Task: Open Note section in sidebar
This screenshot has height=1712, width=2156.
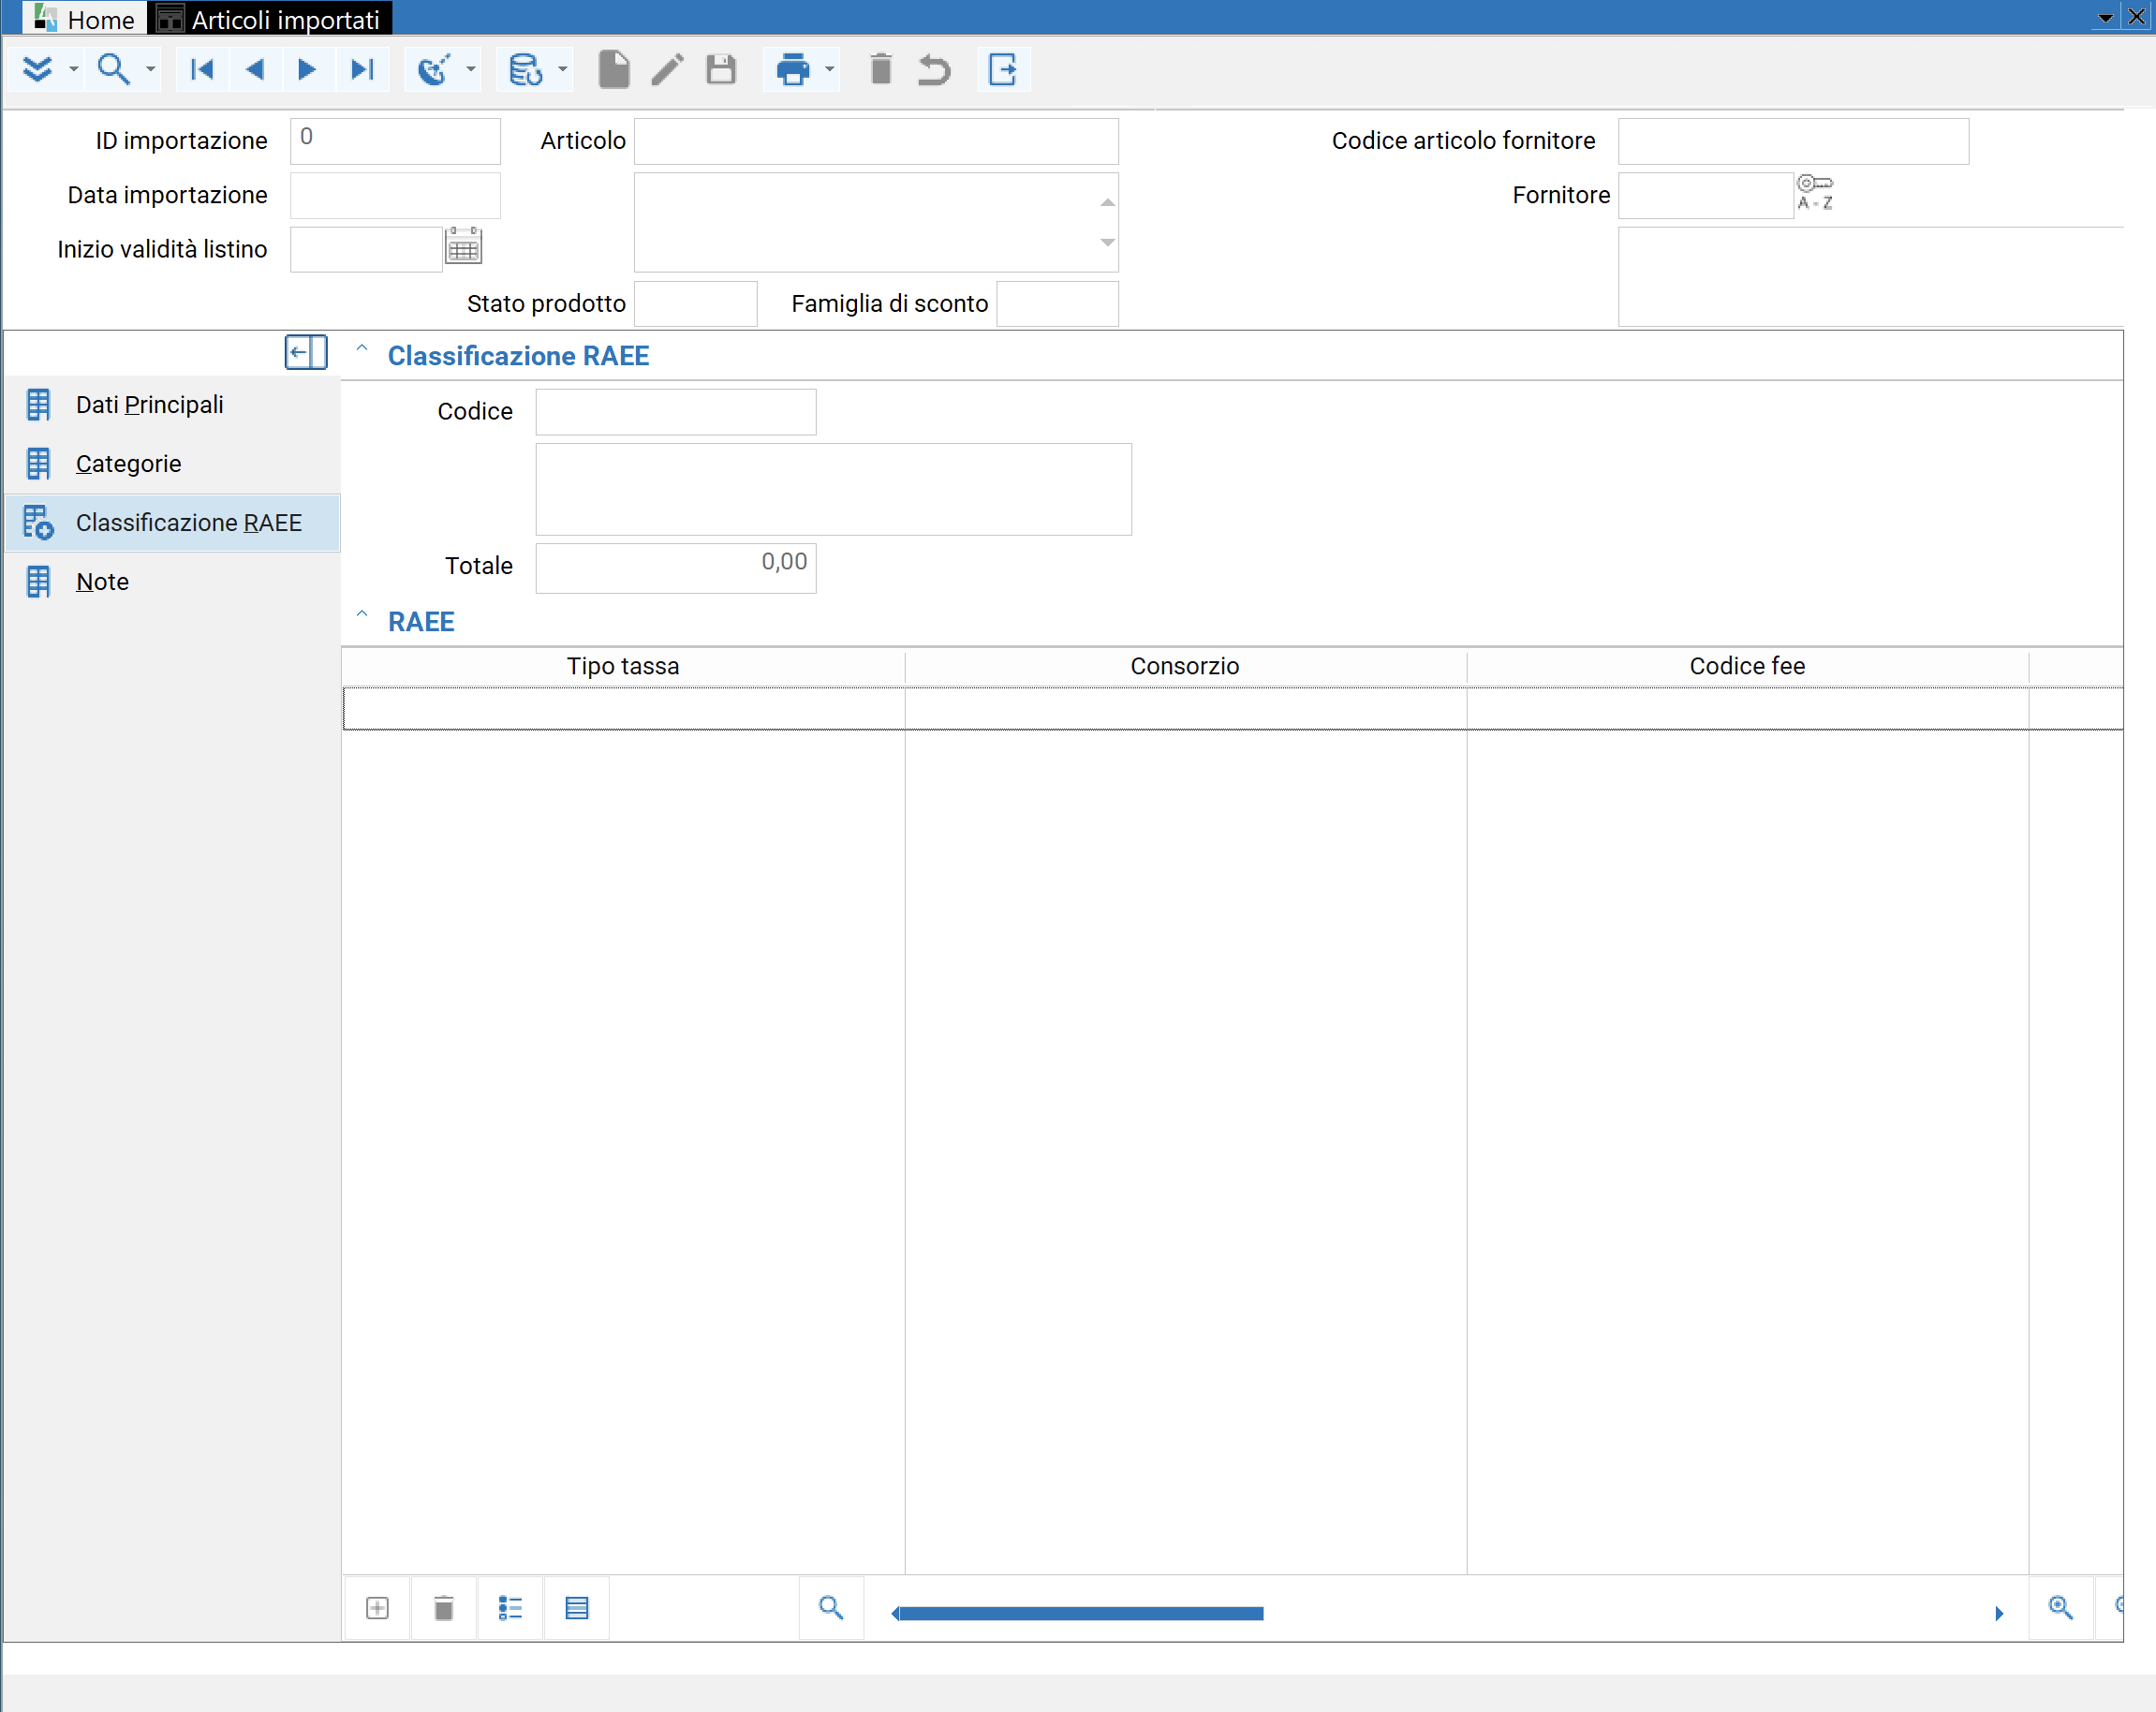Action: pos(172,582)
